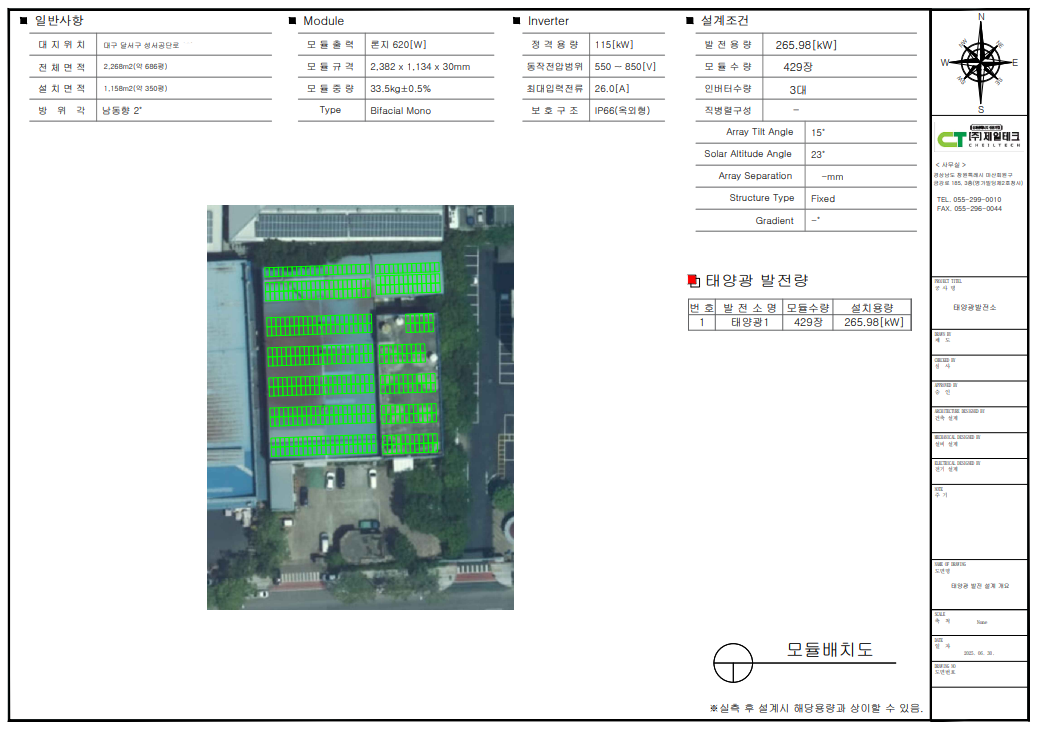
Task: Click the '설 치 면 적' label
Action: (62, 88)
